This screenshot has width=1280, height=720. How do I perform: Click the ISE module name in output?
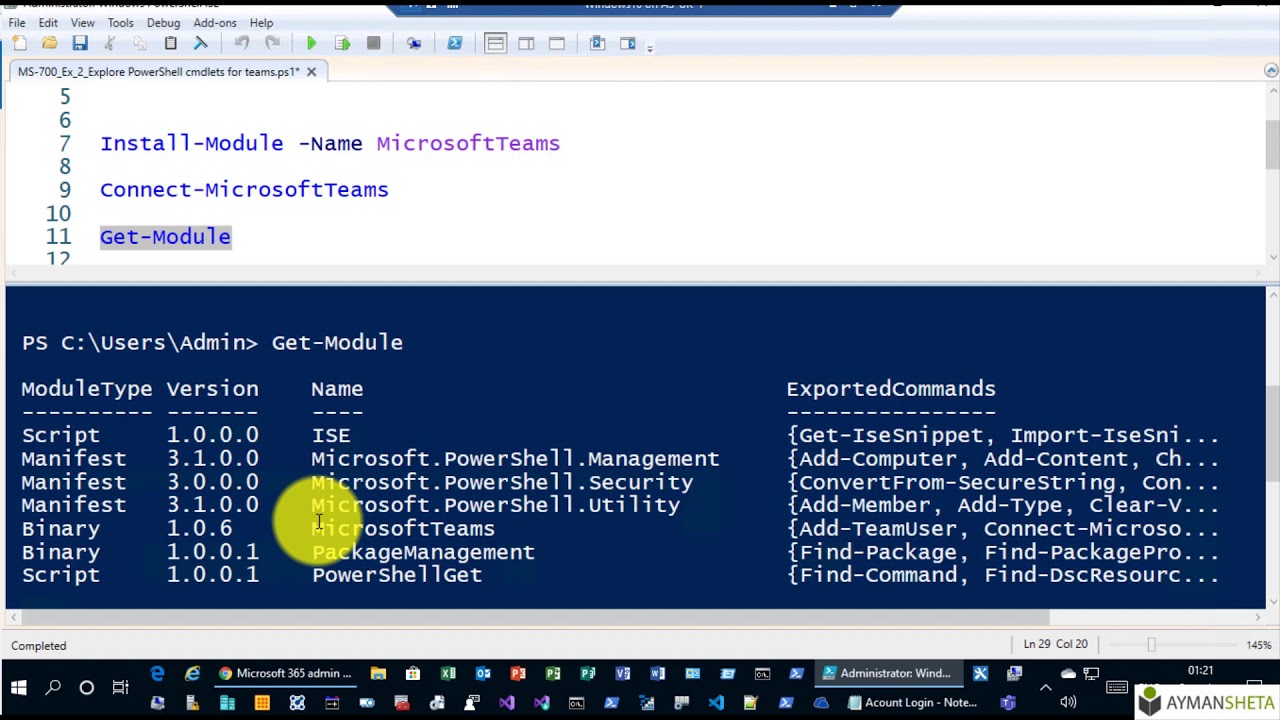[x=331, y=436]
